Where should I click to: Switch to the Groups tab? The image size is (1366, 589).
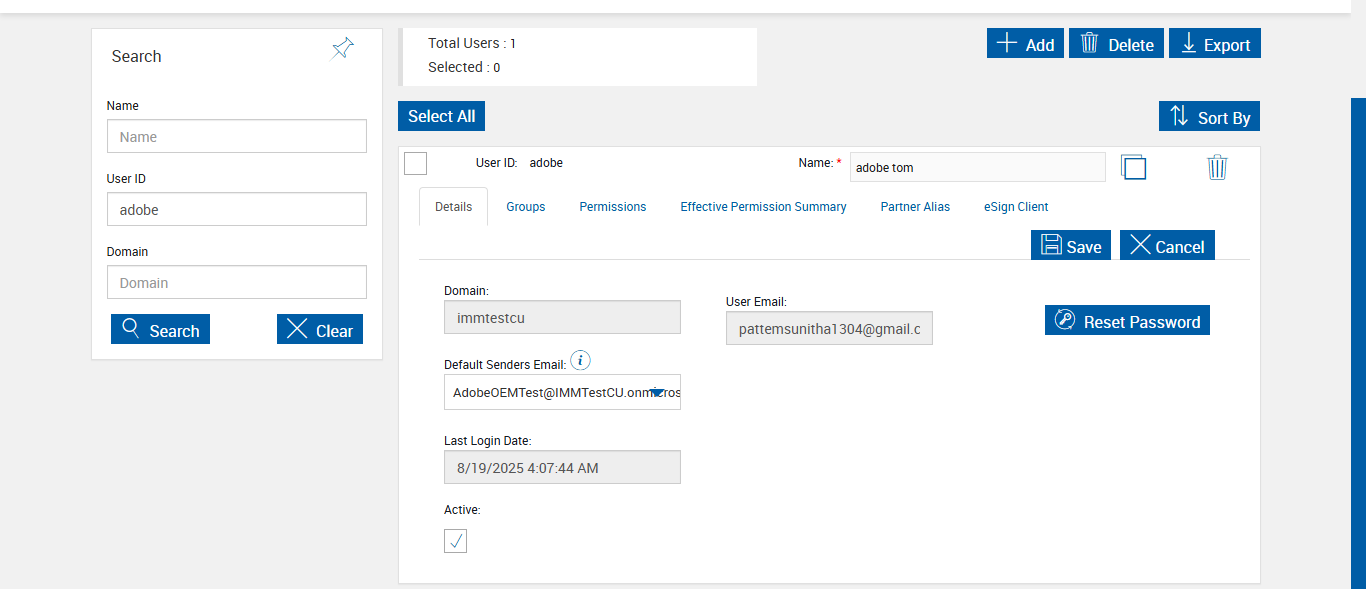click(526, 207)
